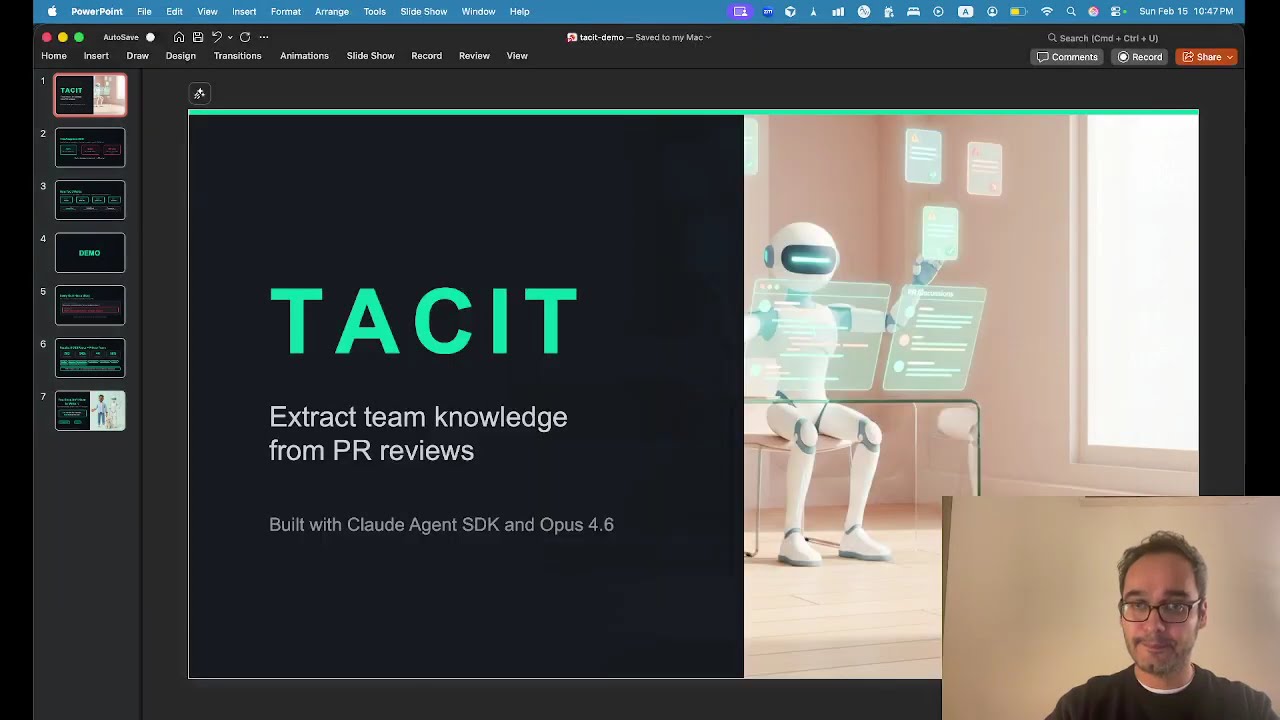
Task: Open the Window menu in the menu bar
Action: tap(478, 12)
